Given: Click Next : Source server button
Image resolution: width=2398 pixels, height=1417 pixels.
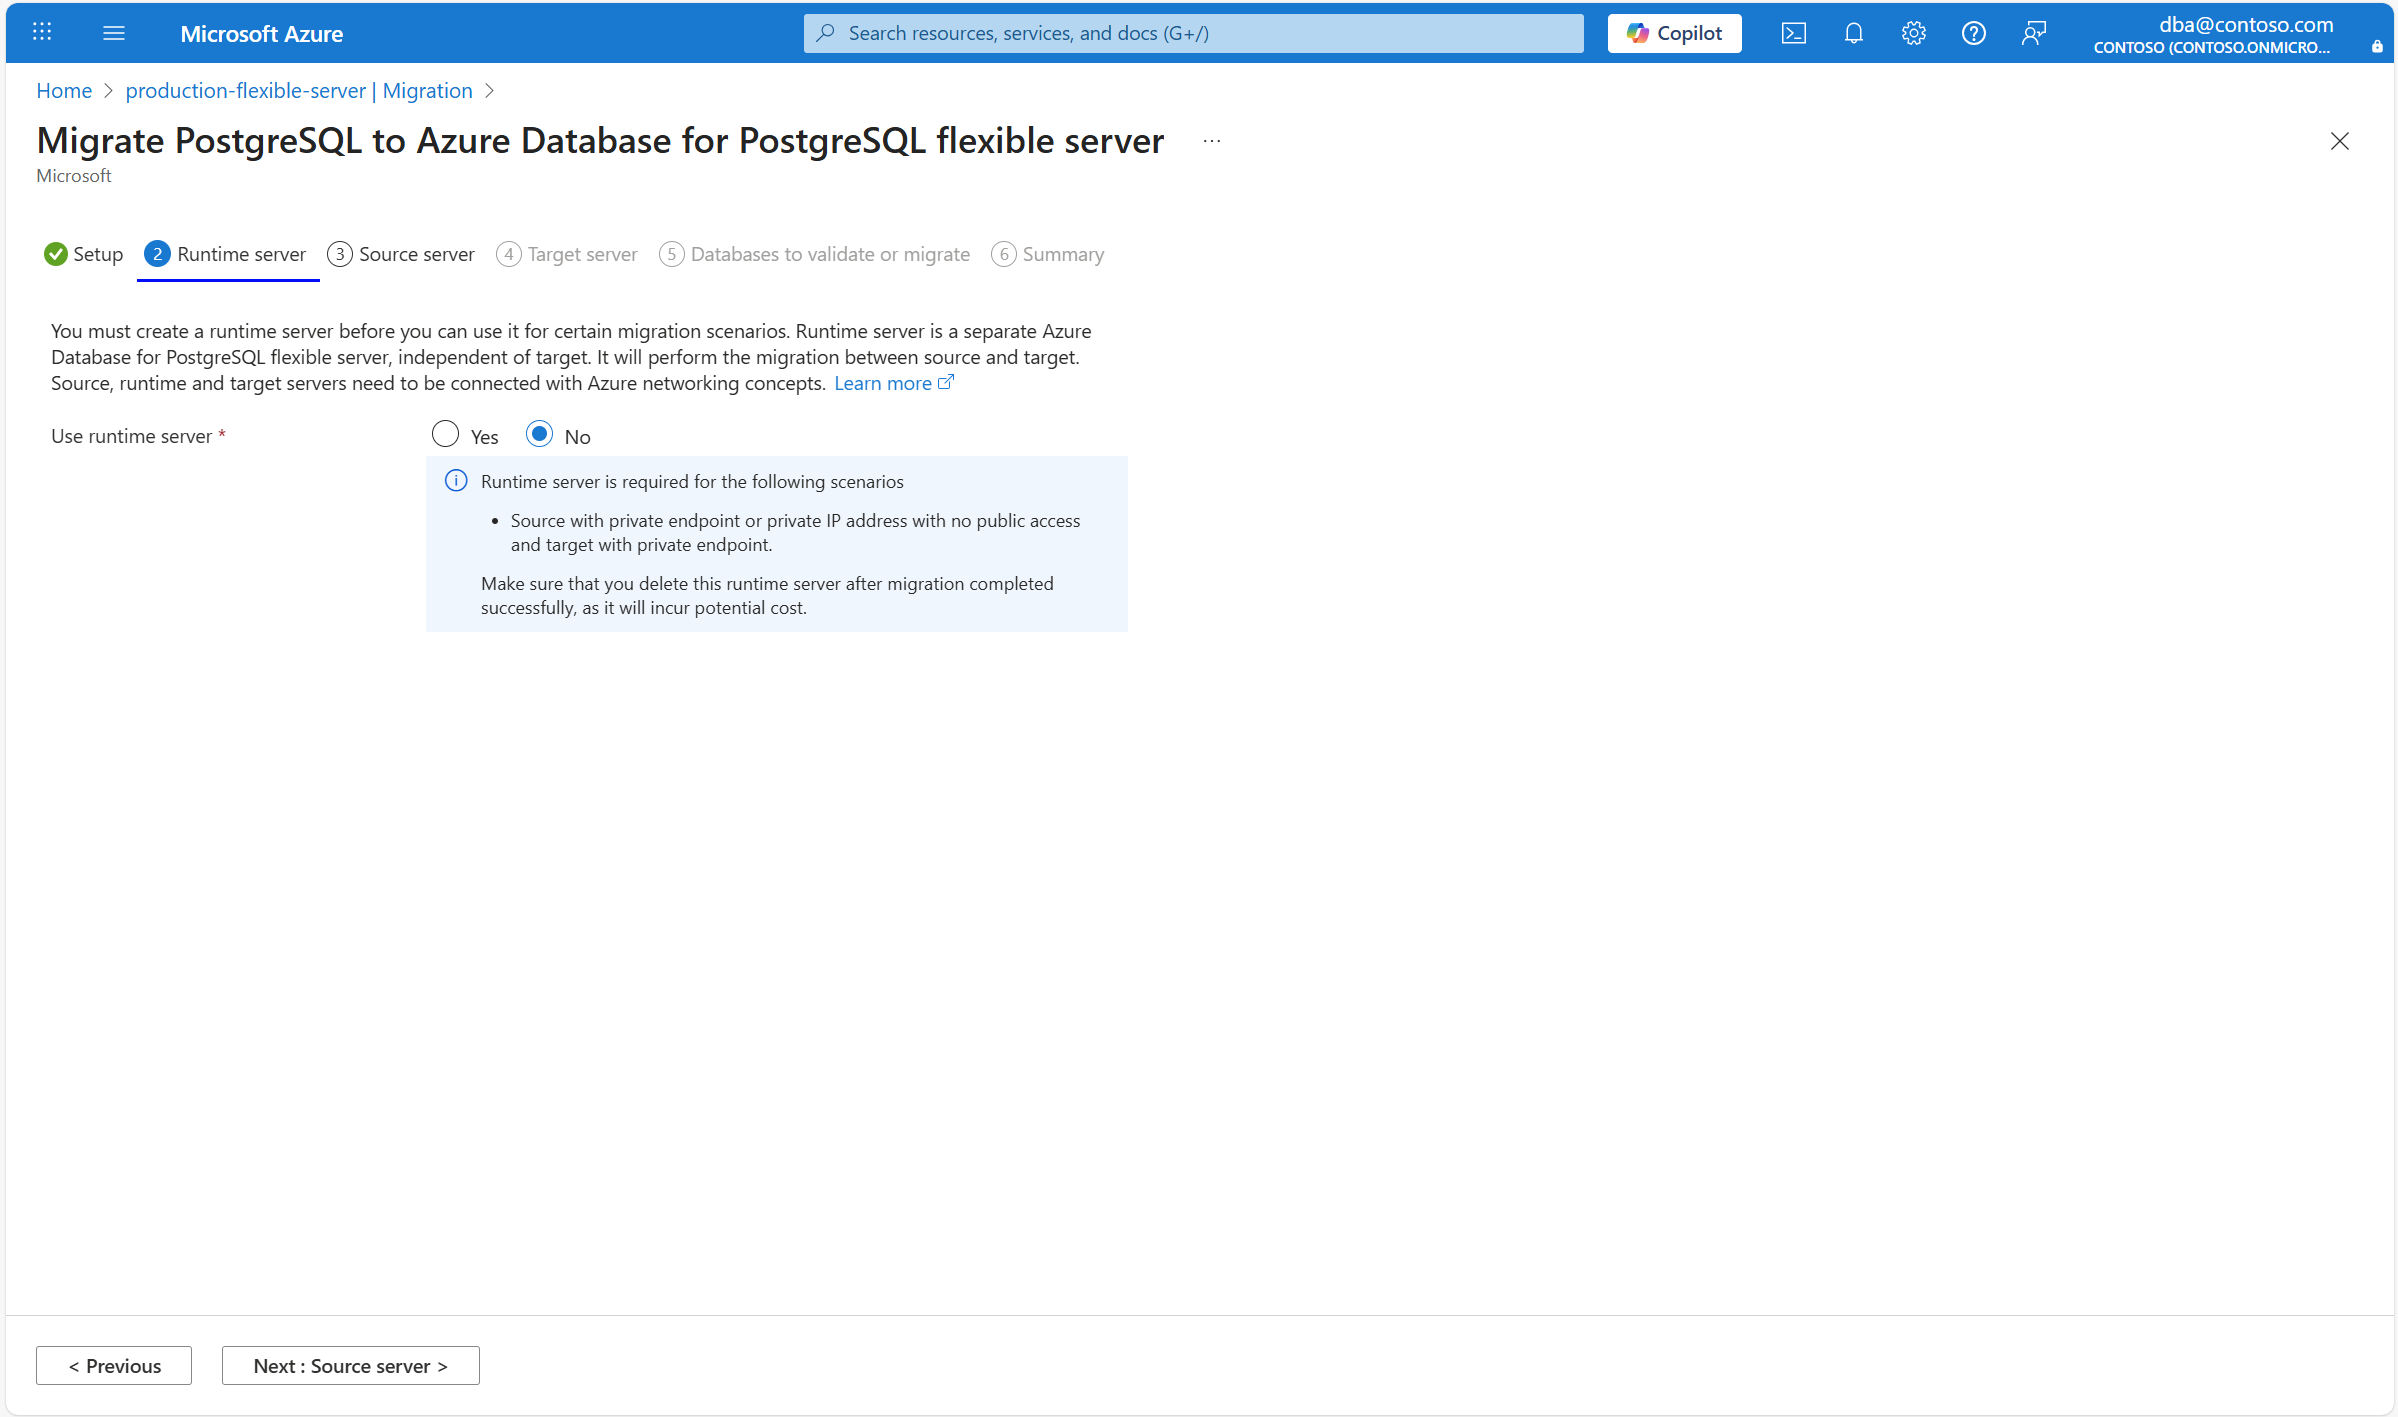Looking at the screenshot, I should coord(350,1366).
